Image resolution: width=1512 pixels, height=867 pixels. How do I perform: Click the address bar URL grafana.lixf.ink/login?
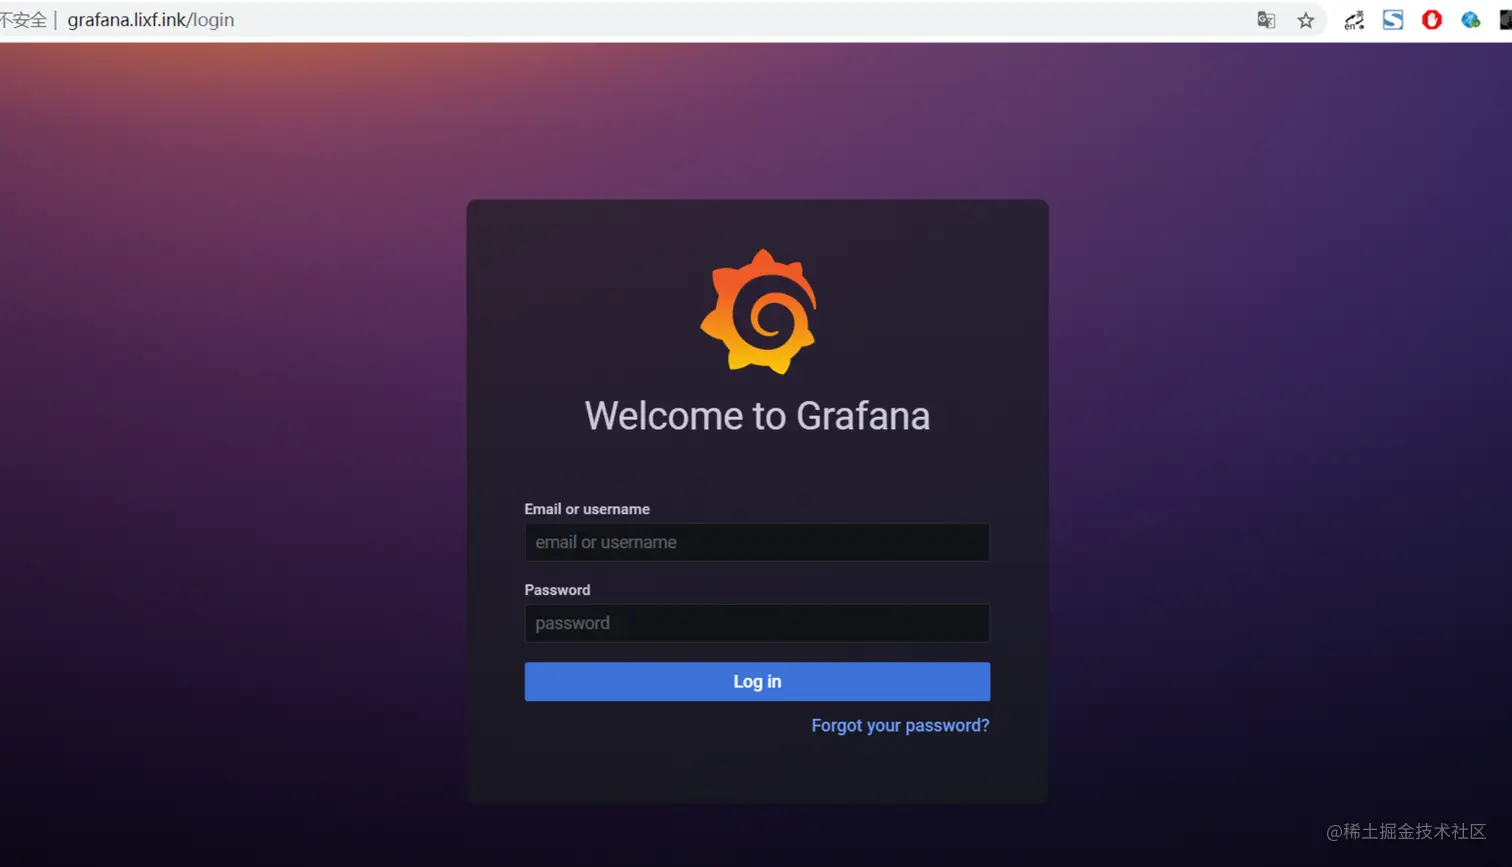(151, 20)
